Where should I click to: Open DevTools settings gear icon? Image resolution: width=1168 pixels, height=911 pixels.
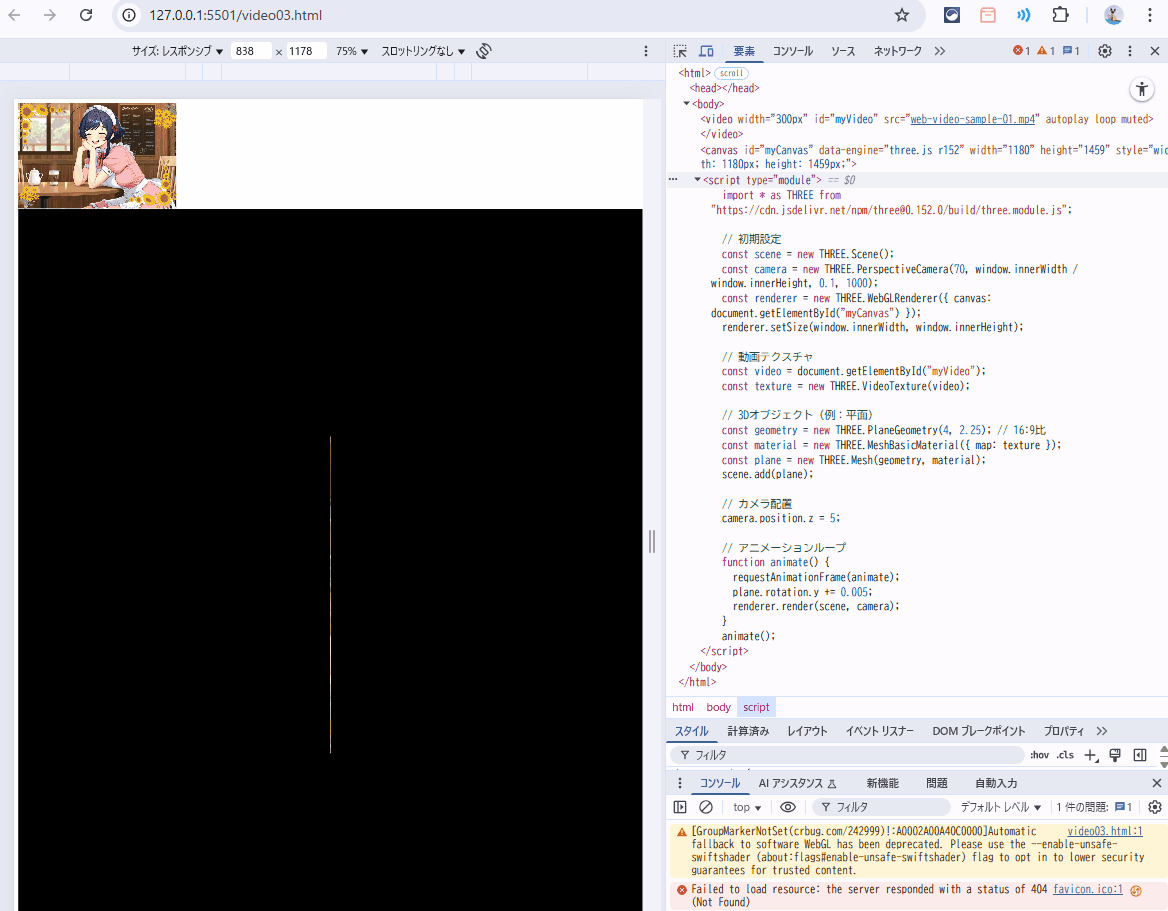point(1105,51)
